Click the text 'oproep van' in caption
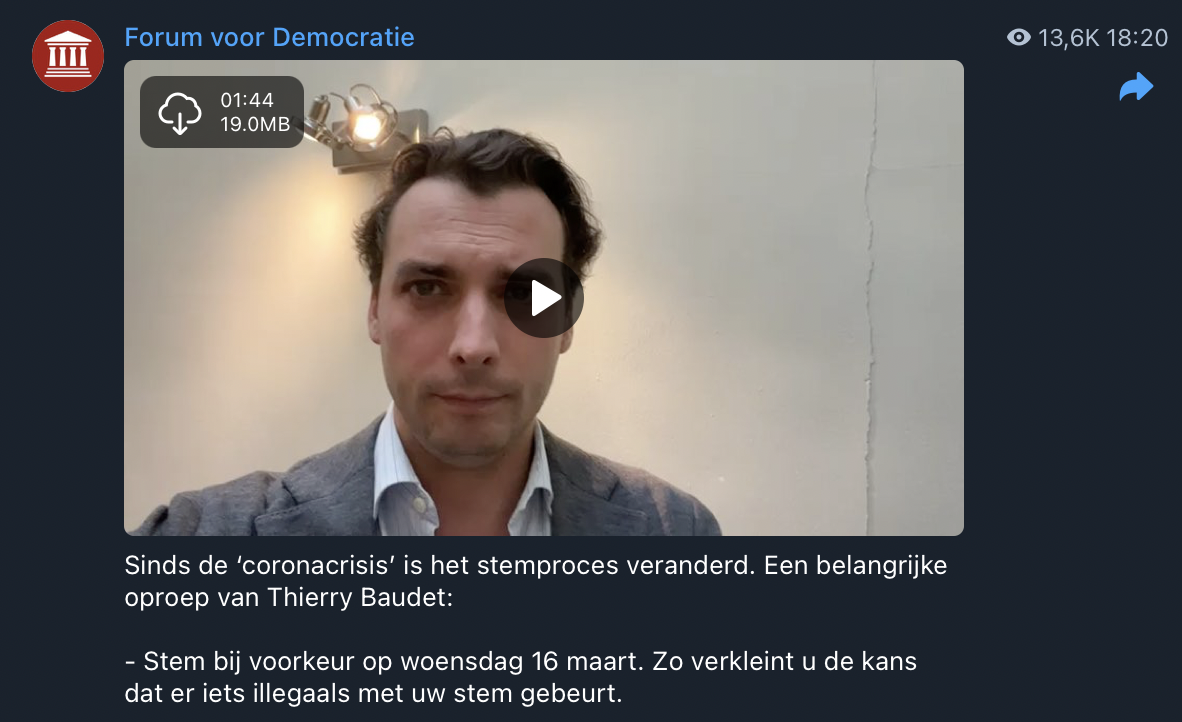Screen dimensions: 1182x722 click(191, 598)
